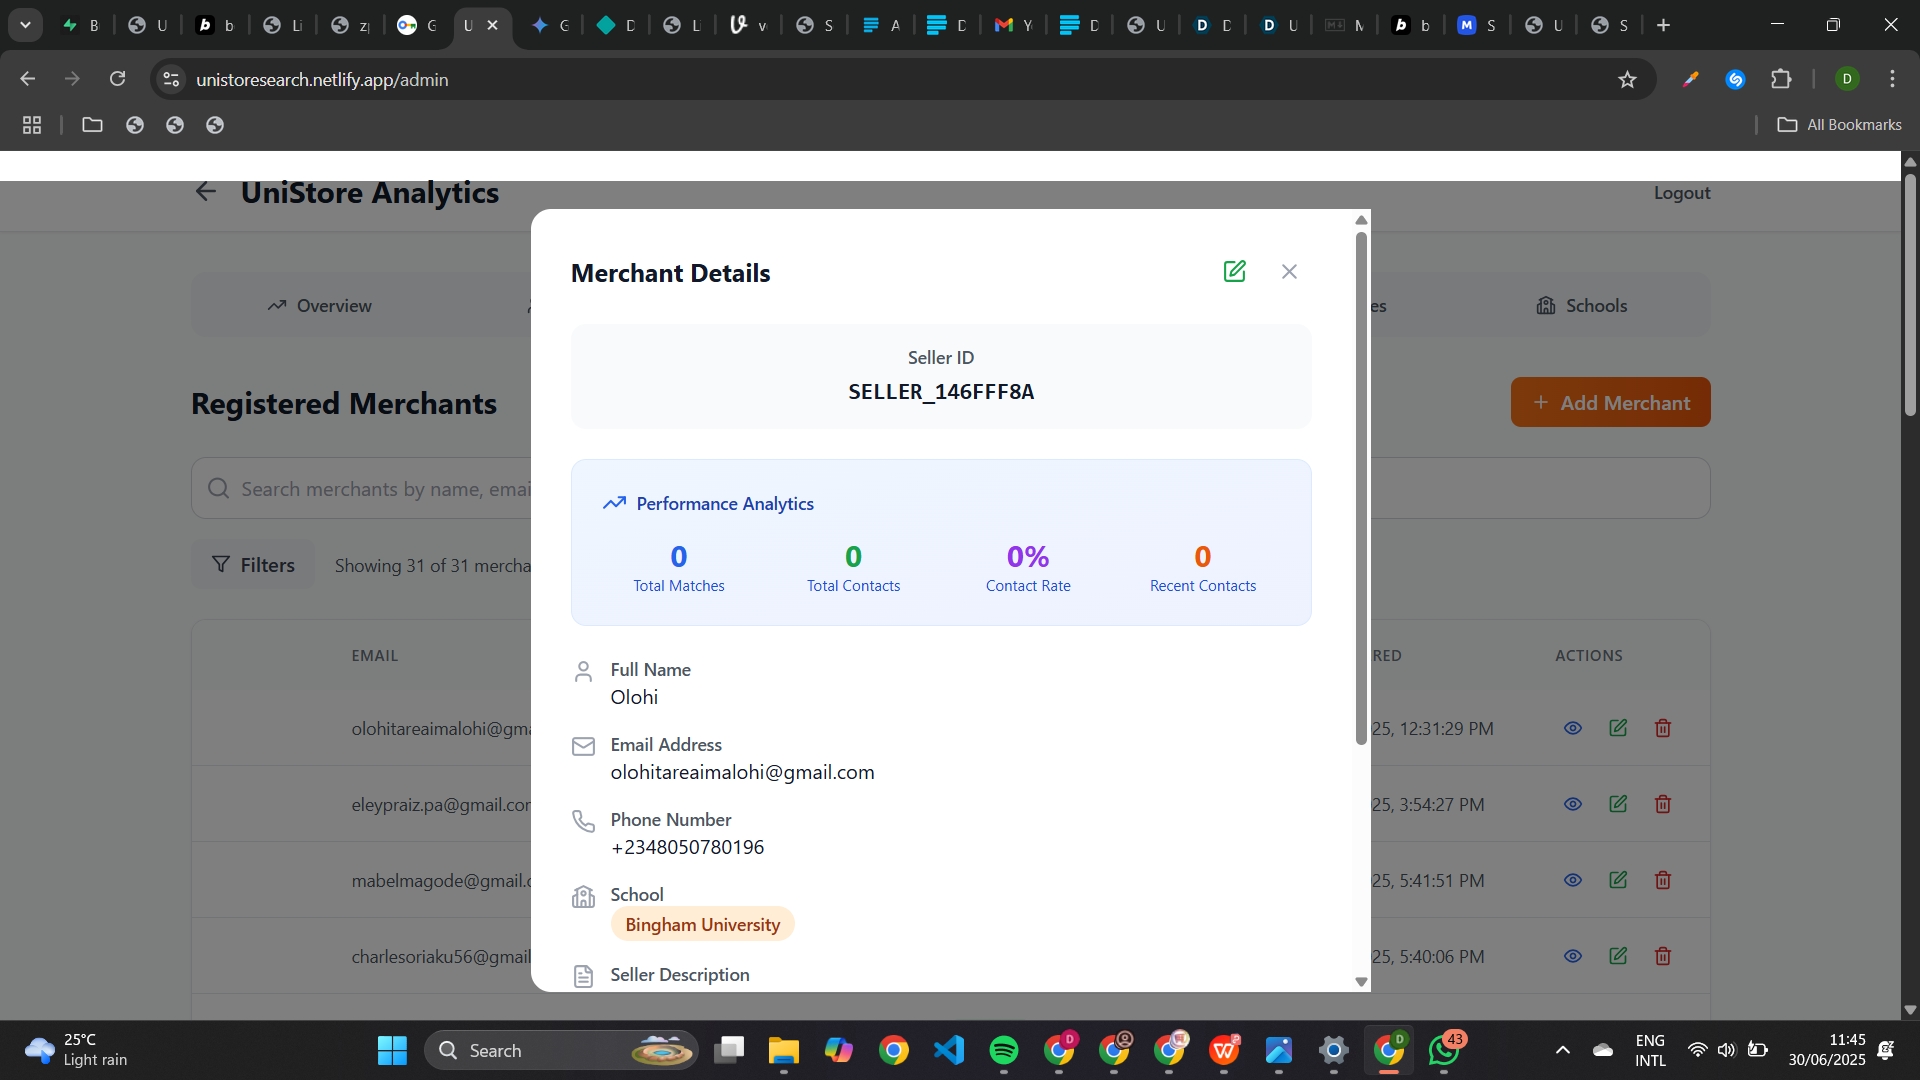
Task: Switch to the Schools tab
Action: 1582,306
